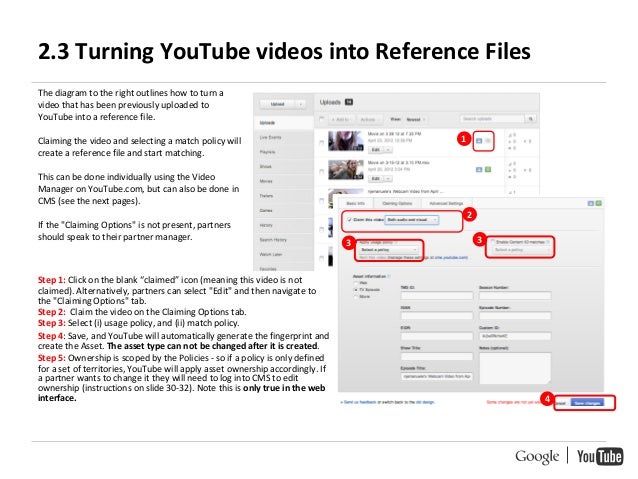
Task: Expand the arrow beside Edit on the first video
Action: (389, 150)
